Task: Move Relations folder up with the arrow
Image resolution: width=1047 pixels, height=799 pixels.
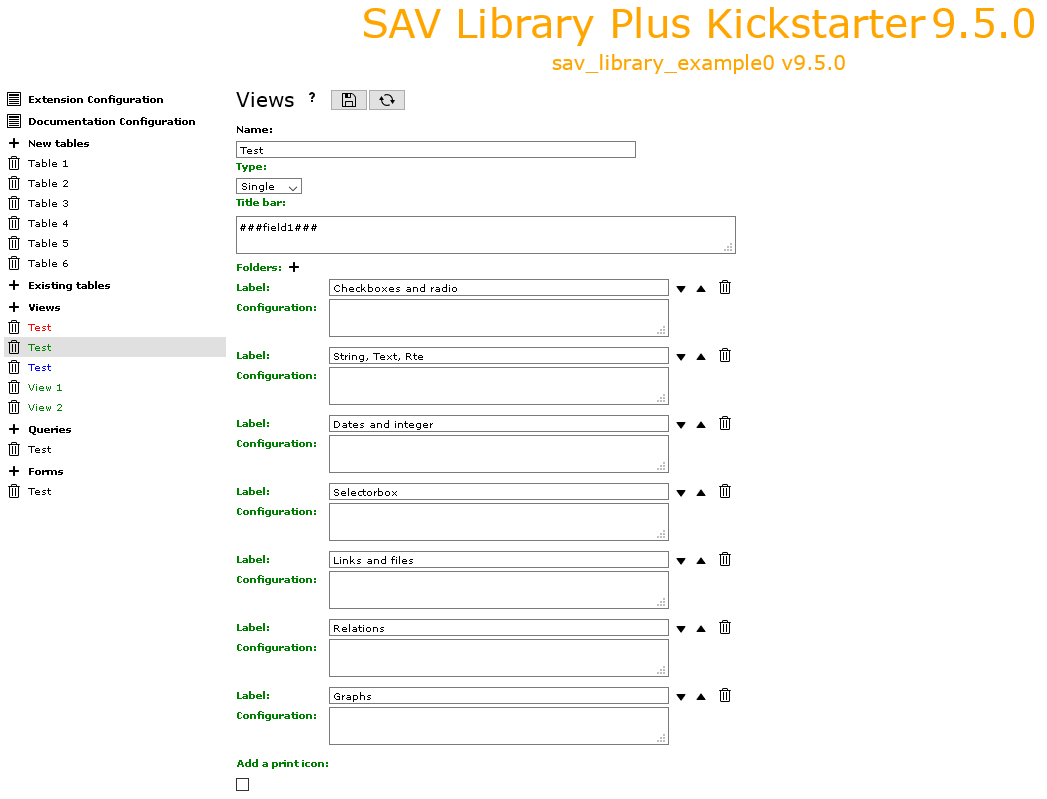Action: (701, 629)
